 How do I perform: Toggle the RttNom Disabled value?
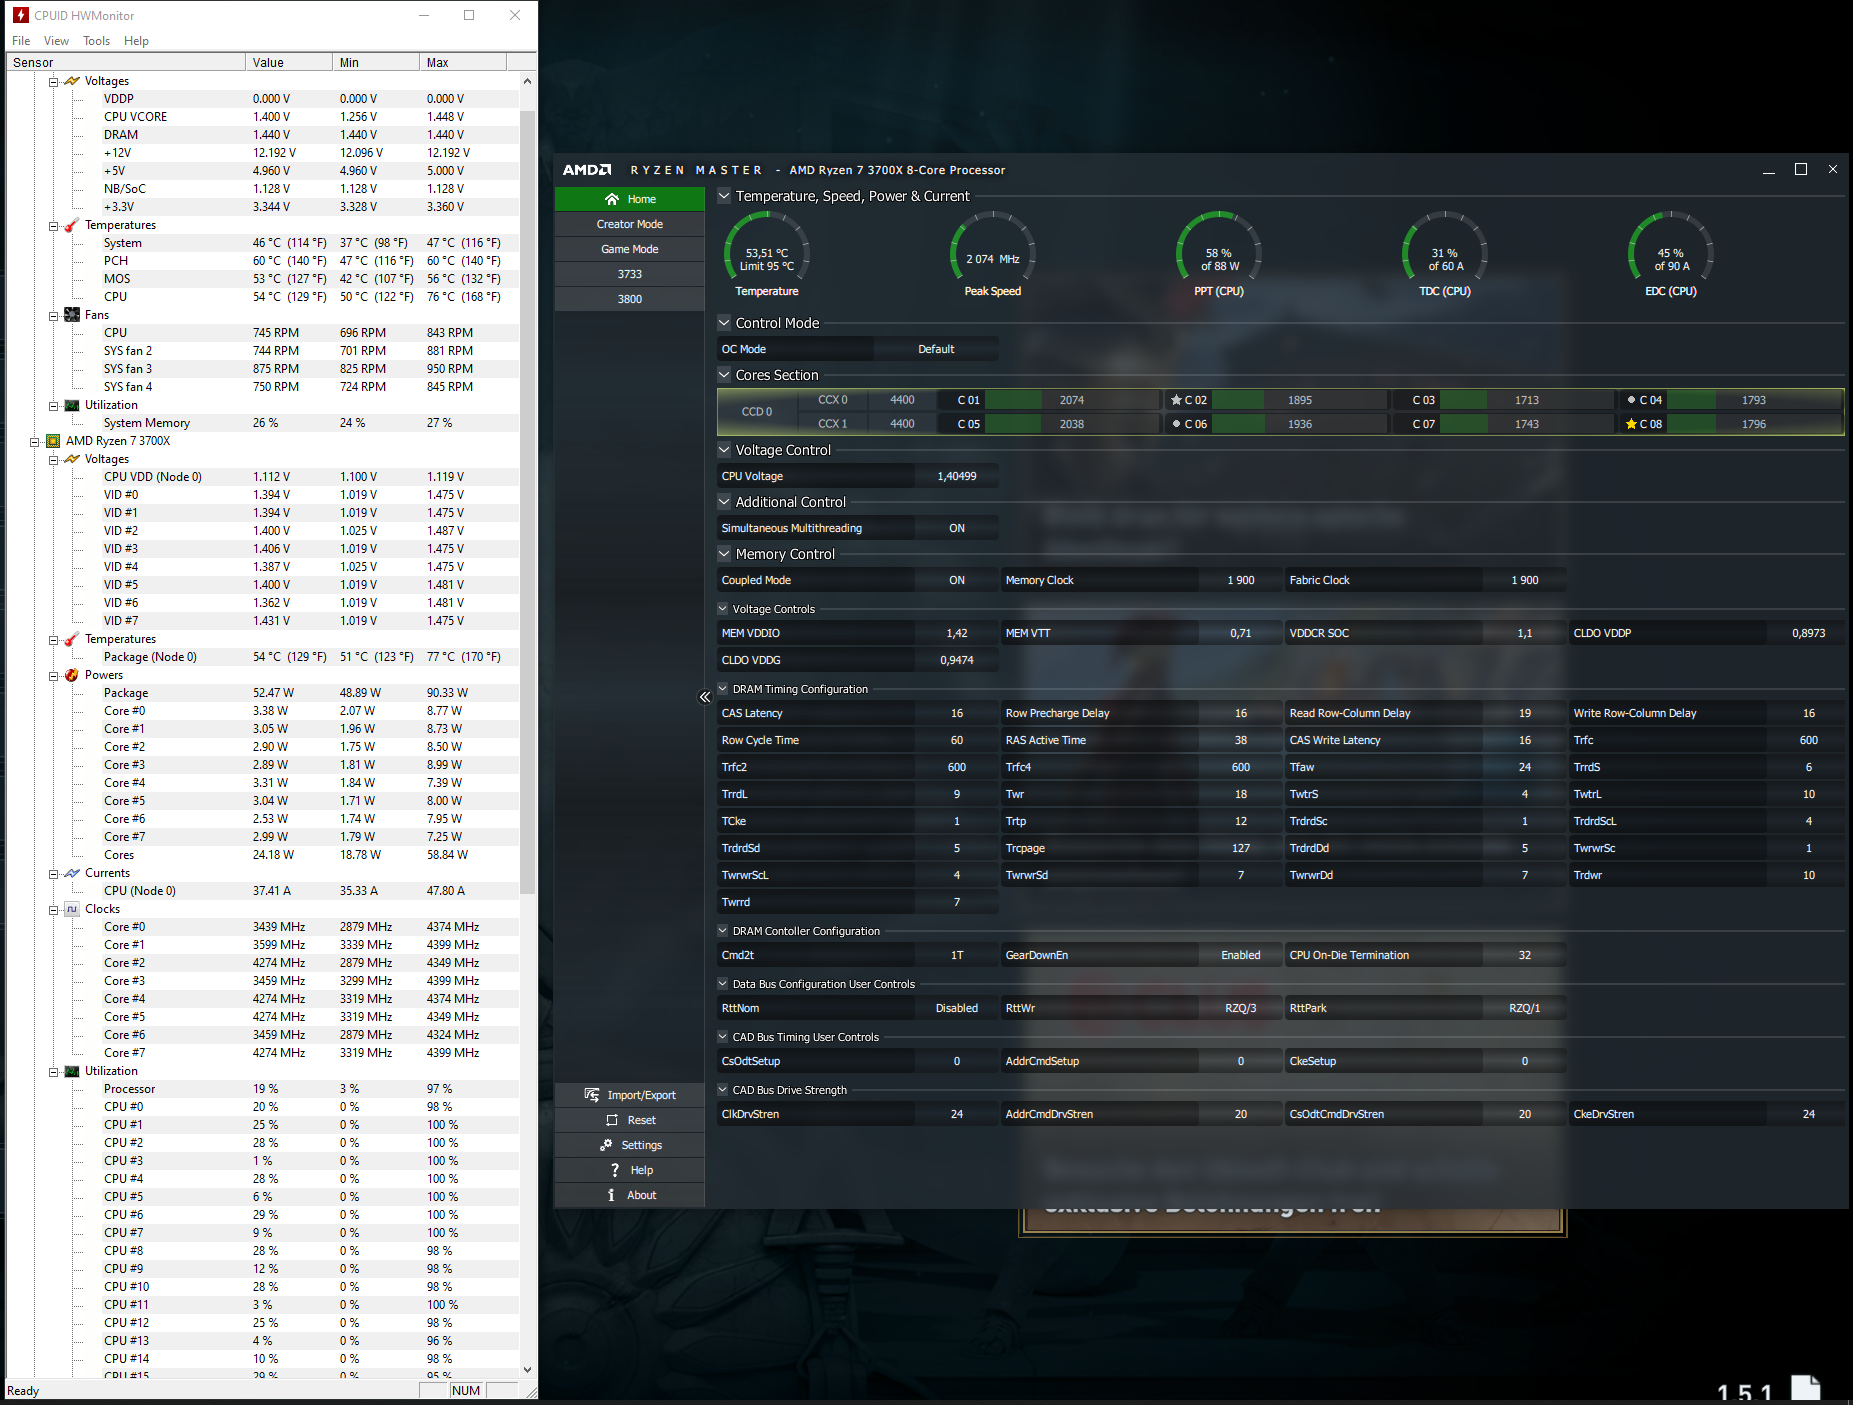[x=957, y=1008]
